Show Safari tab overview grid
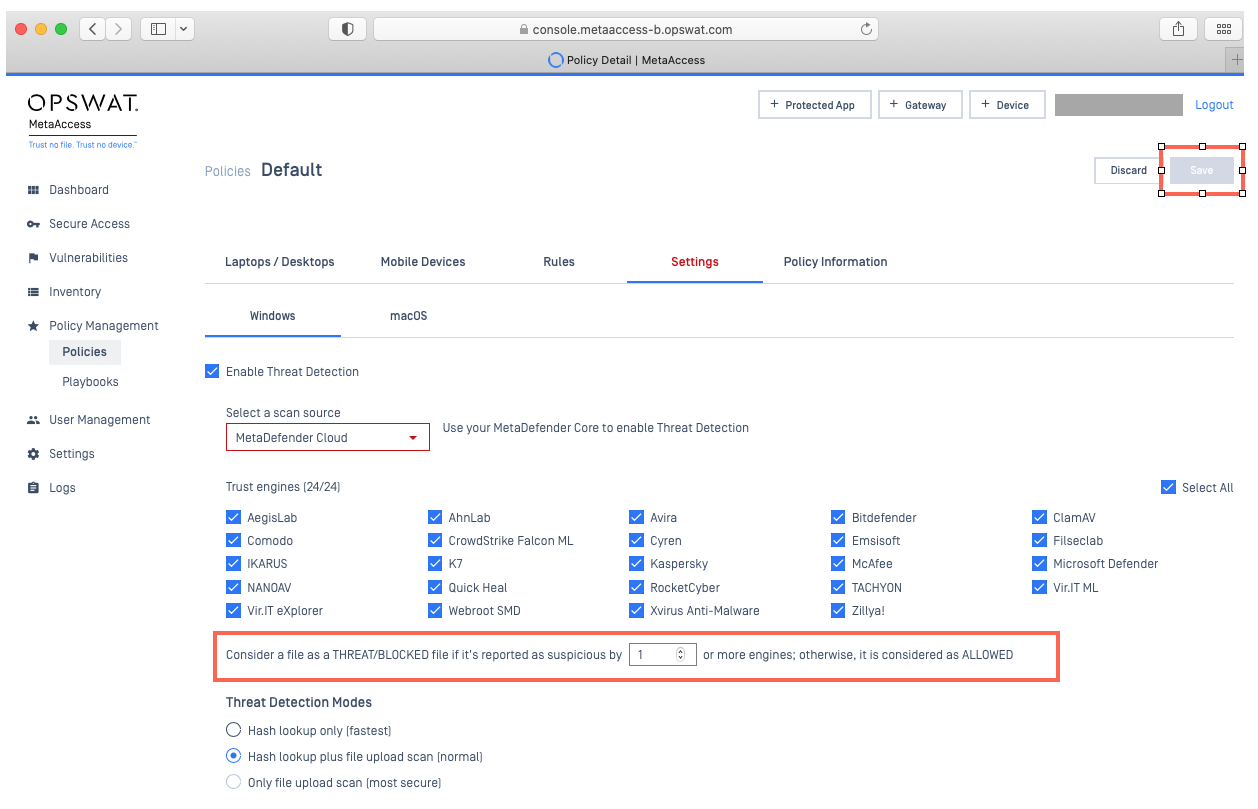Screen dimensions: 1258x809 (1223, 29)
